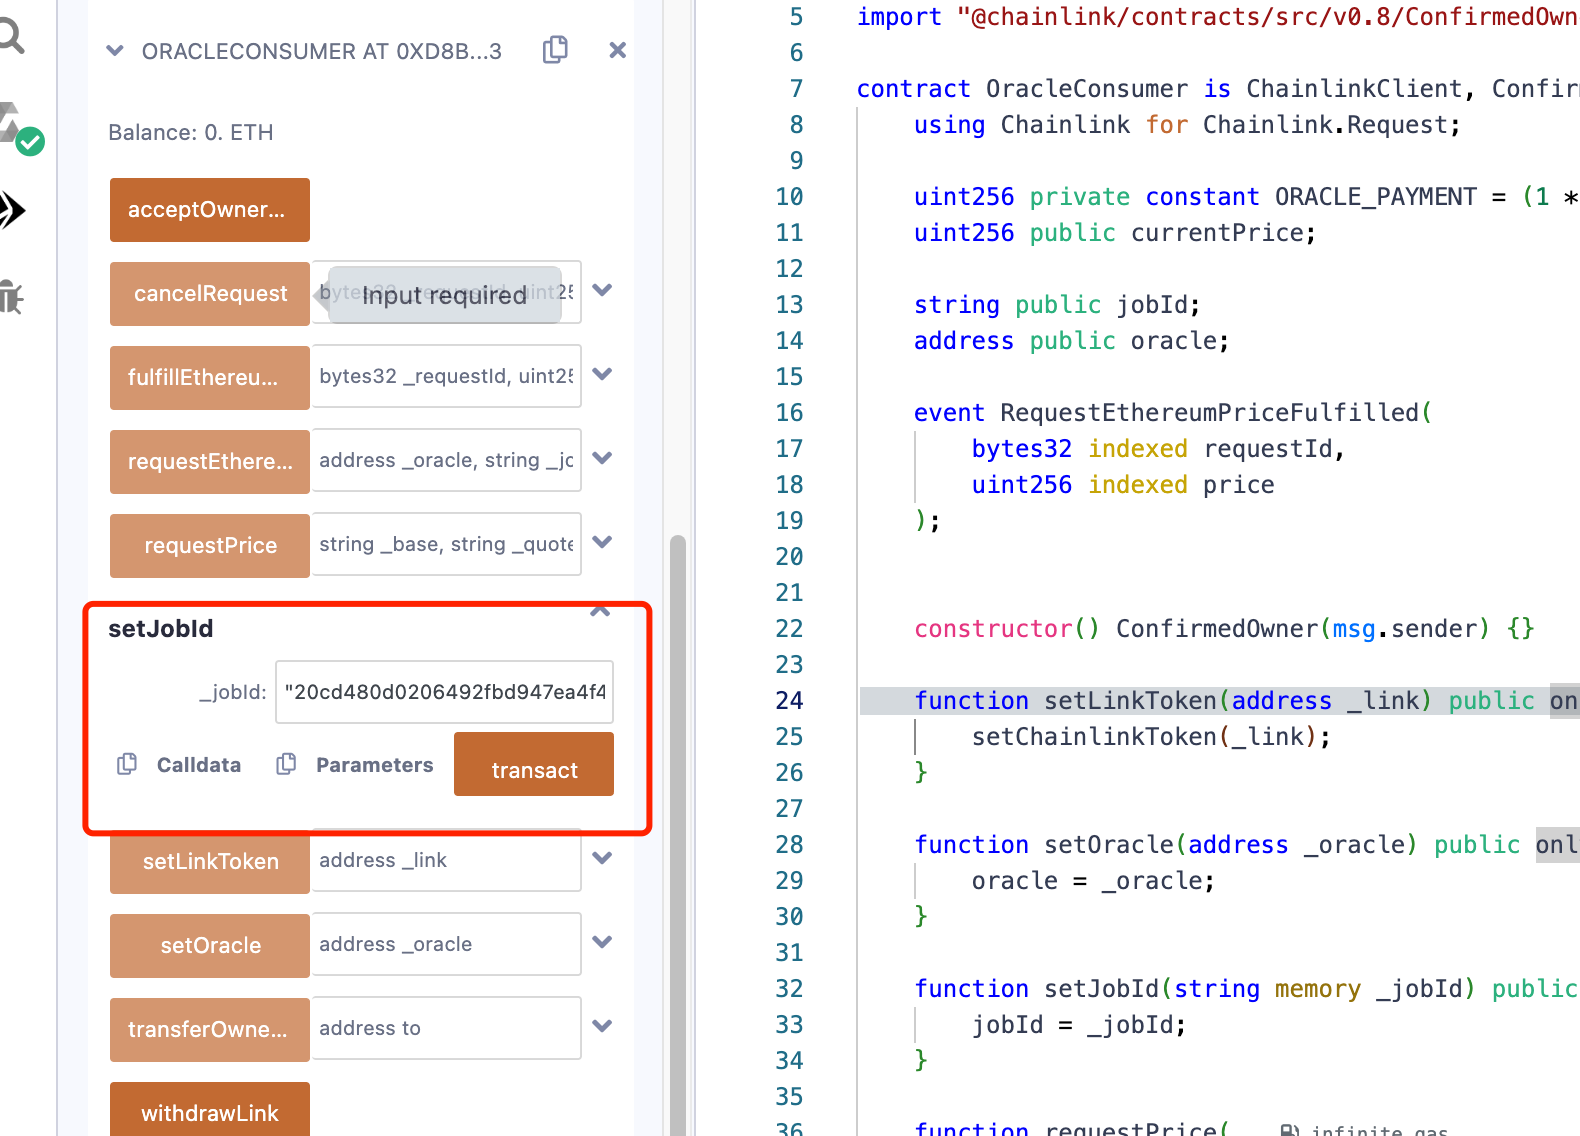
Task: Click the deploy panel vertical scrollbar
Action: [678, 800]
